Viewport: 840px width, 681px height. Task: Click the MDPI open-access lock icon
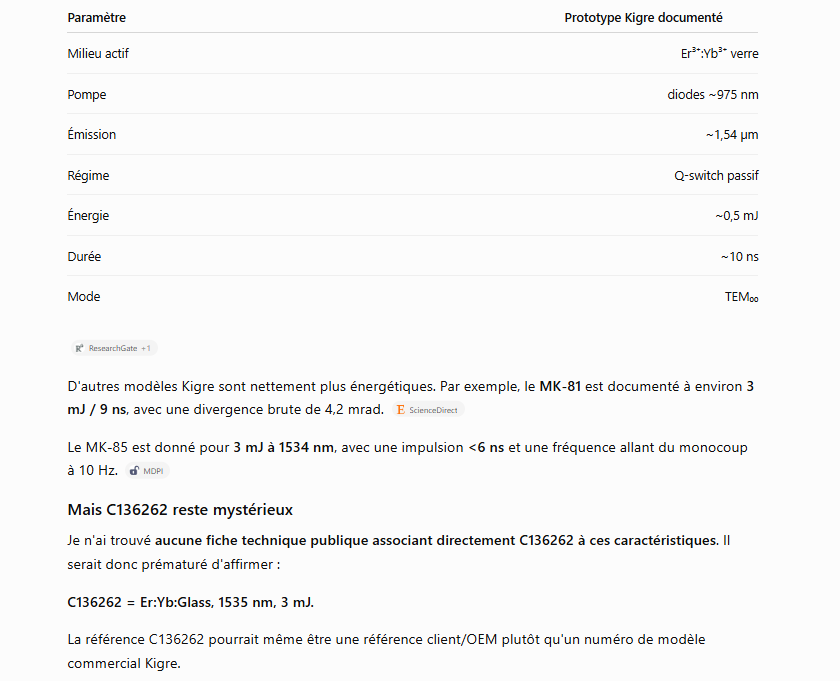pyautogui.click(x=134, y=471)
